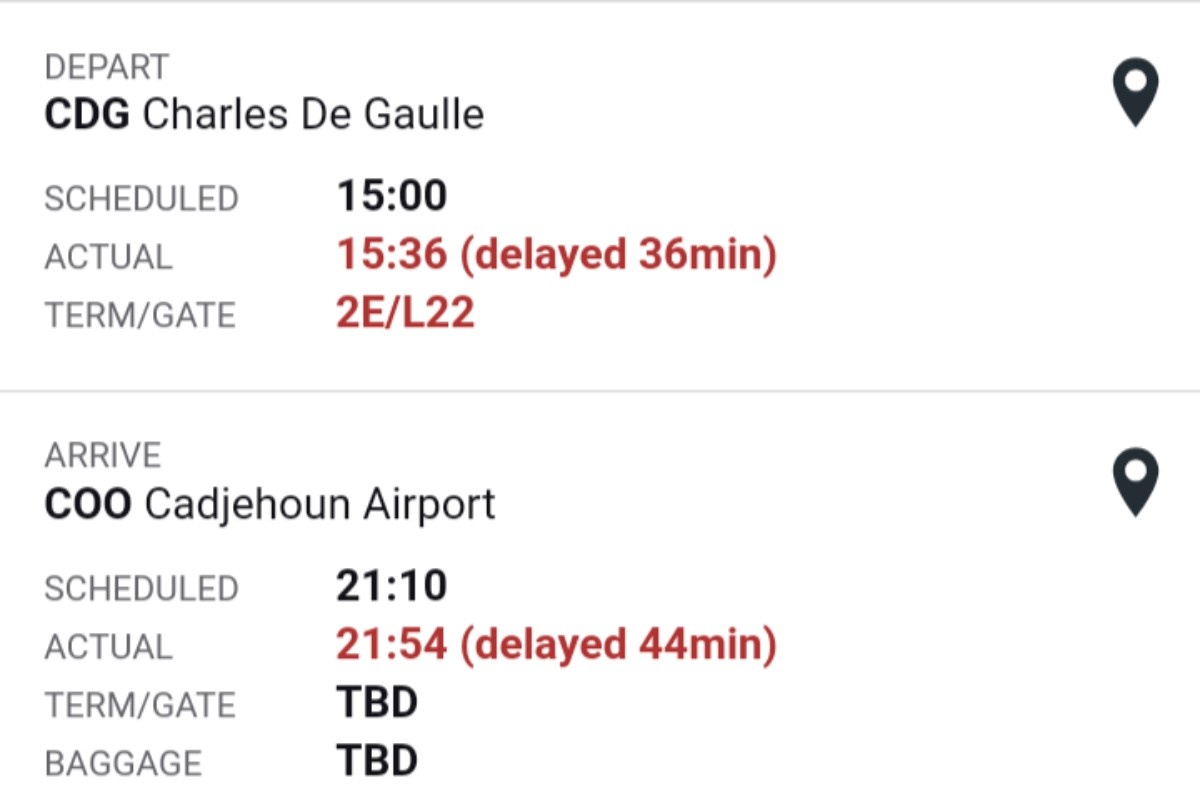This screenshot has width=1200, height=808.
Task: Click the ACTUAL label under the ARRIVE section
Action: point(108,647)
